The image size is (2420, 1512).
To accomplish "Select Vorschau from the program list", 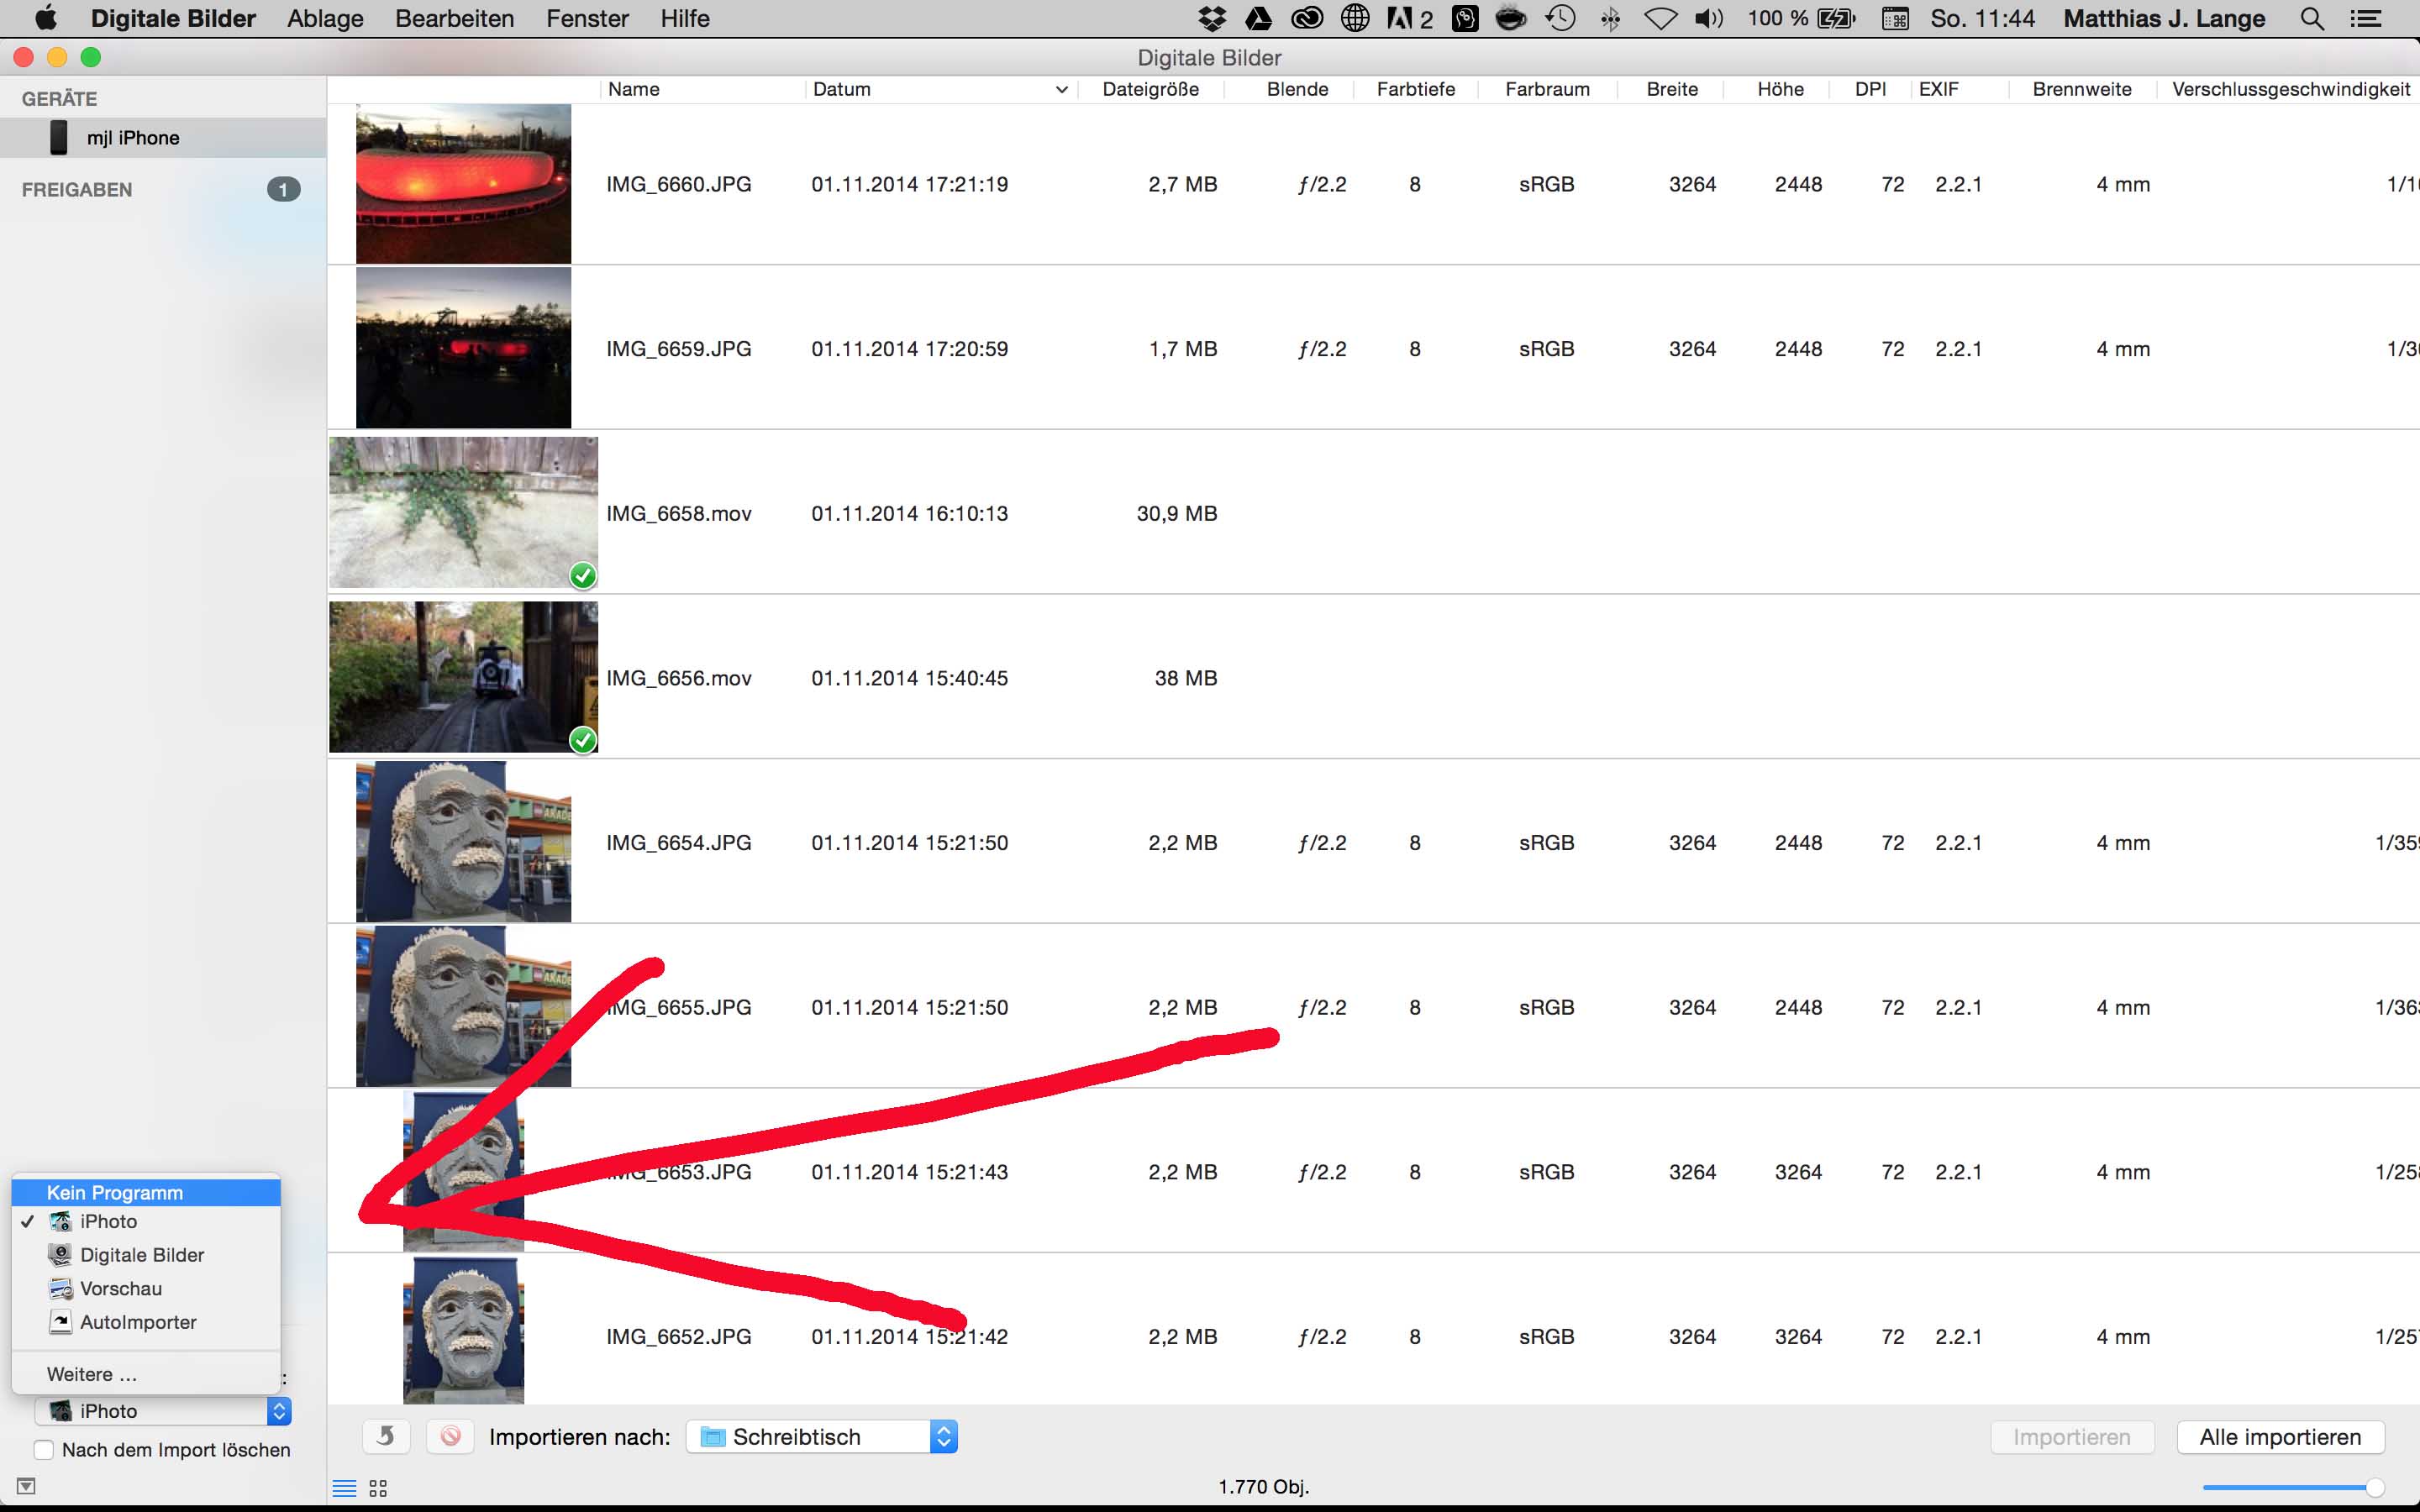I will 121,1288.
